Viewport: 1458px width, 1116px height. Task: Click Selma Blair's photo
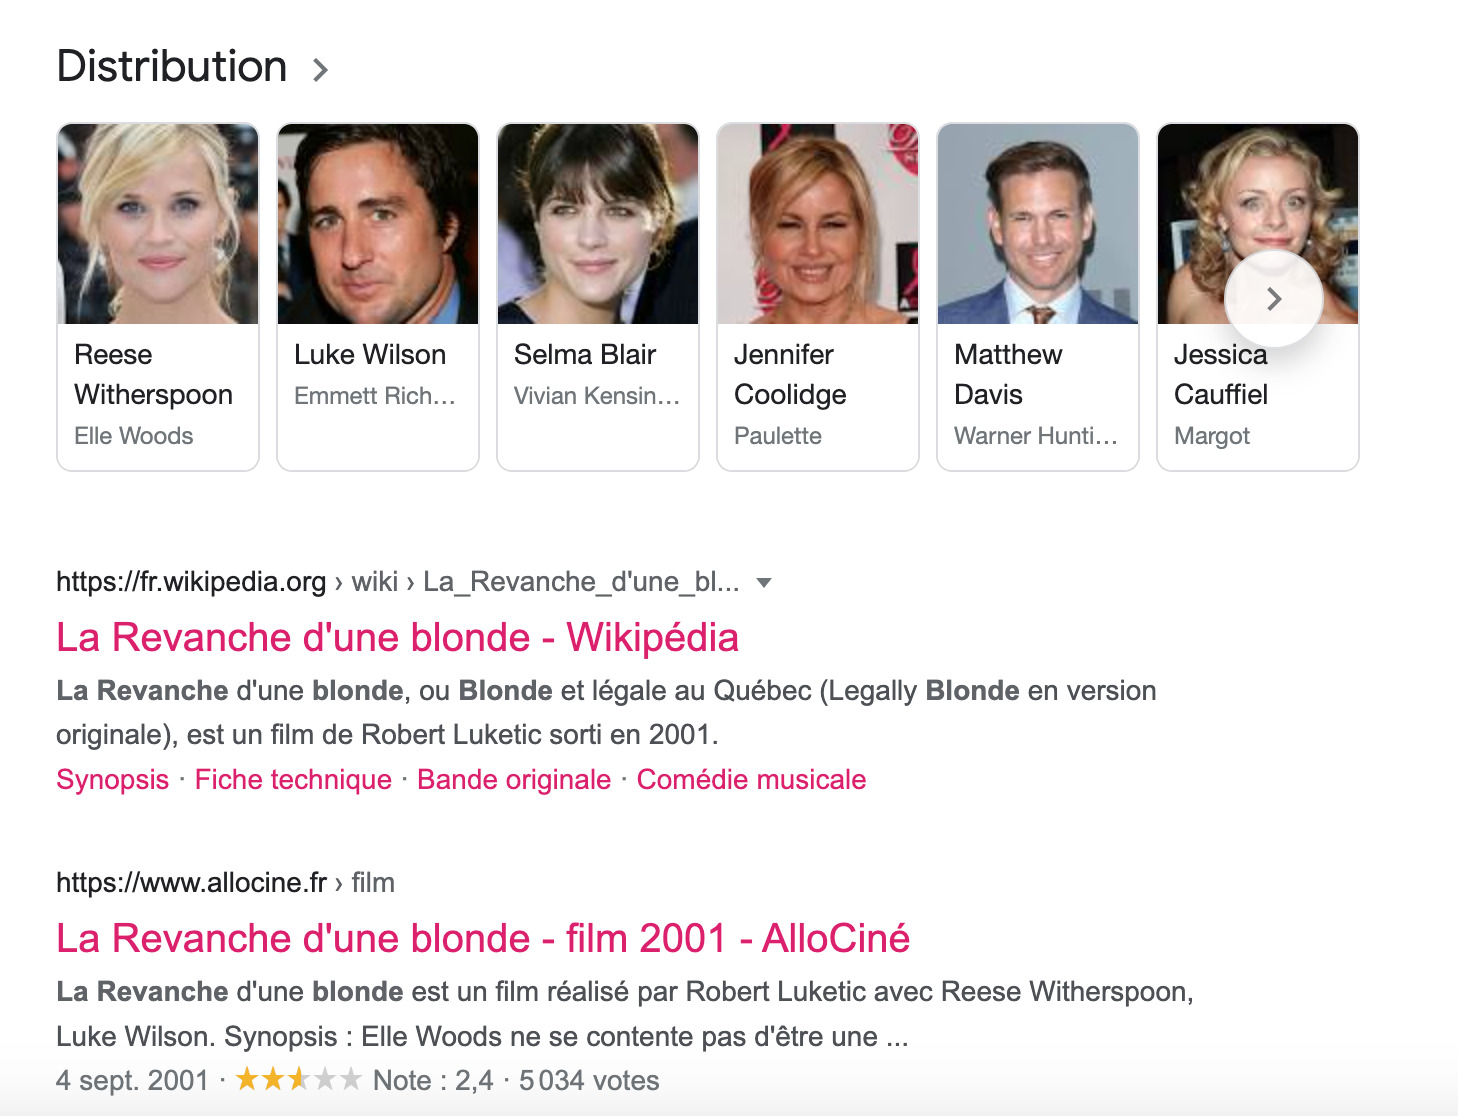pyautogui.click(x=598, y=224)
